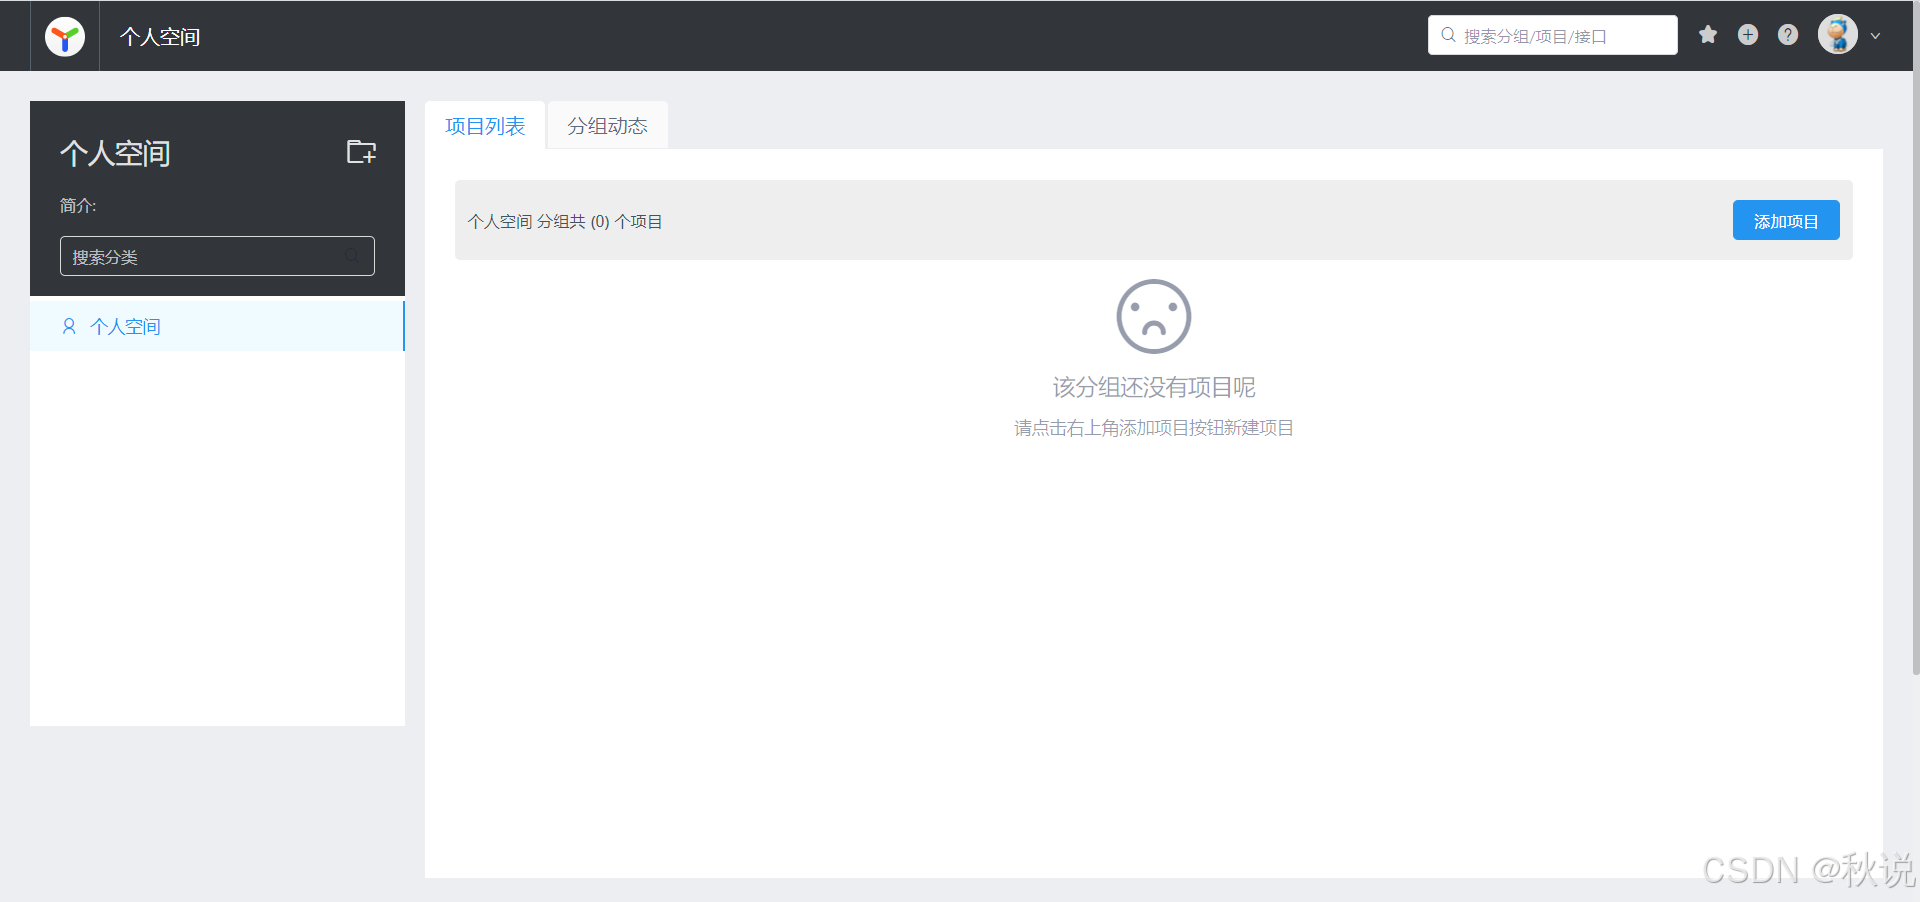Expand the user account dropdown arrow
The height and width of the screenshot is (902, 1920).
(x=1876, y=36)
